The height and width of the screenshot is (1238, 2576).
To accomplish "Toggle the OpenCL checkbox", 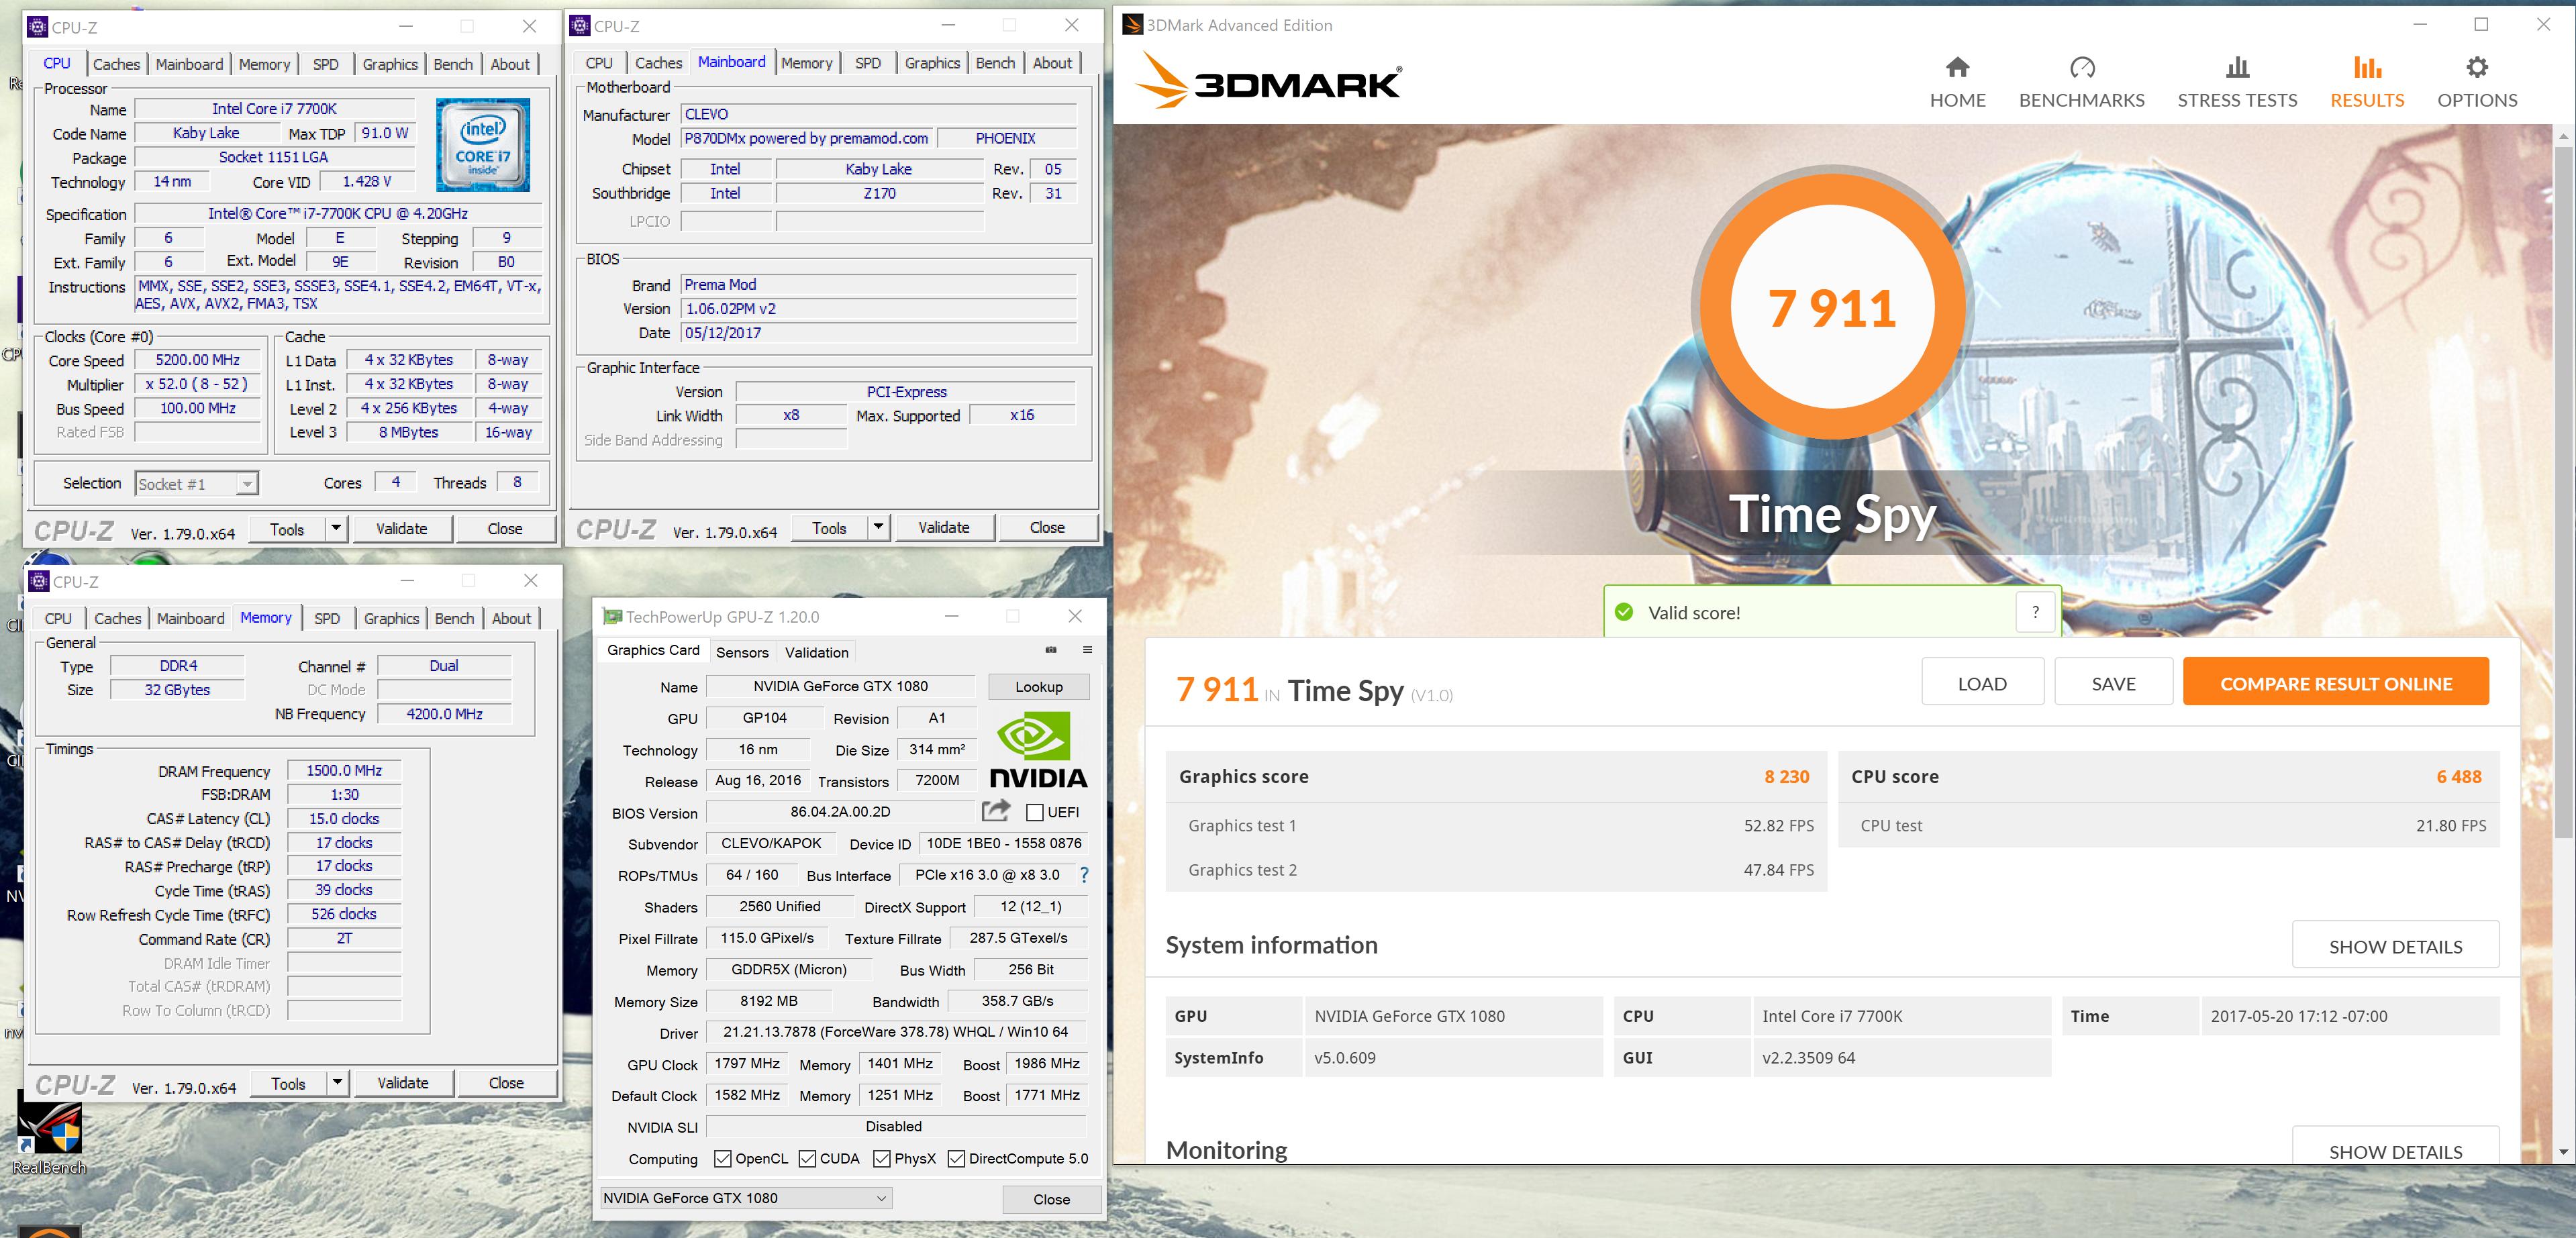I will coord(722,1158).
